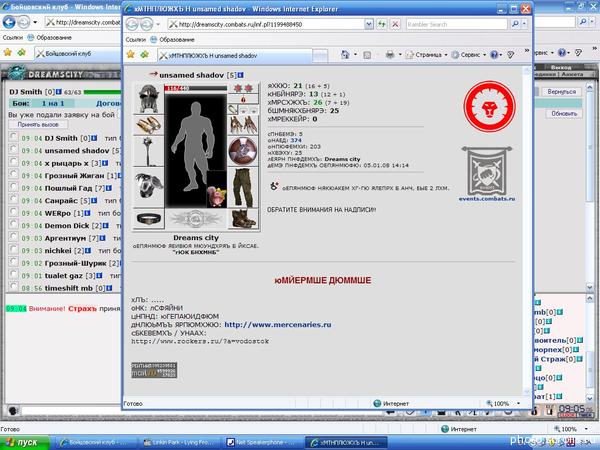The height and width of the screenshot is (450, 600).
Task: Open new blank tab in front window
Action: pyautogui.click(x=320, y=56)
